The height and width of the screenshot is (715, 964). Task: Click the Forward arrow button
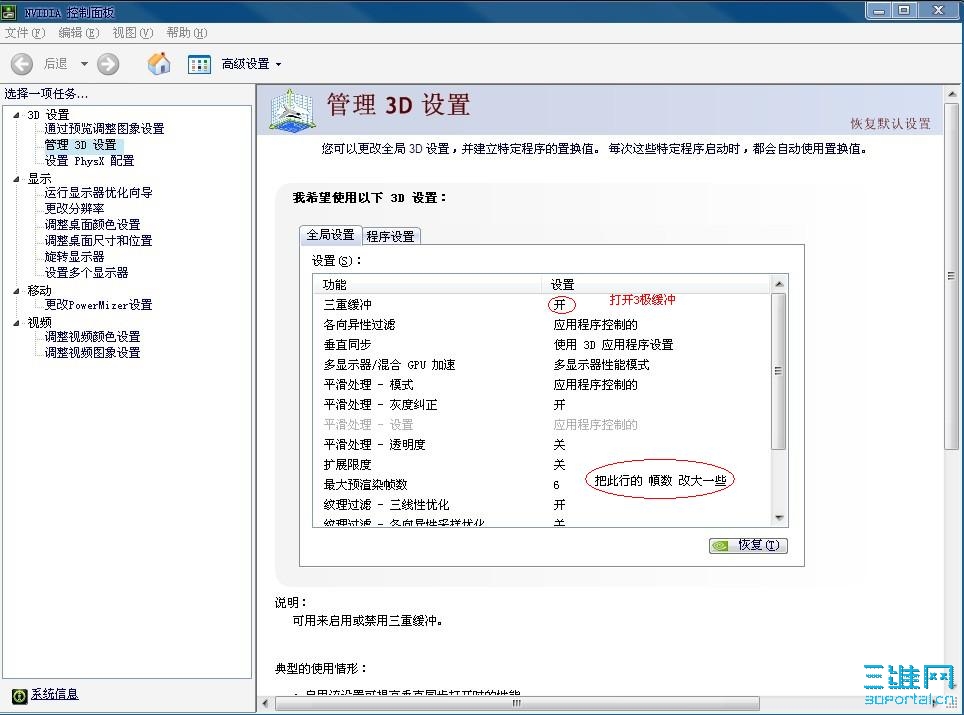tap(108, 63)
